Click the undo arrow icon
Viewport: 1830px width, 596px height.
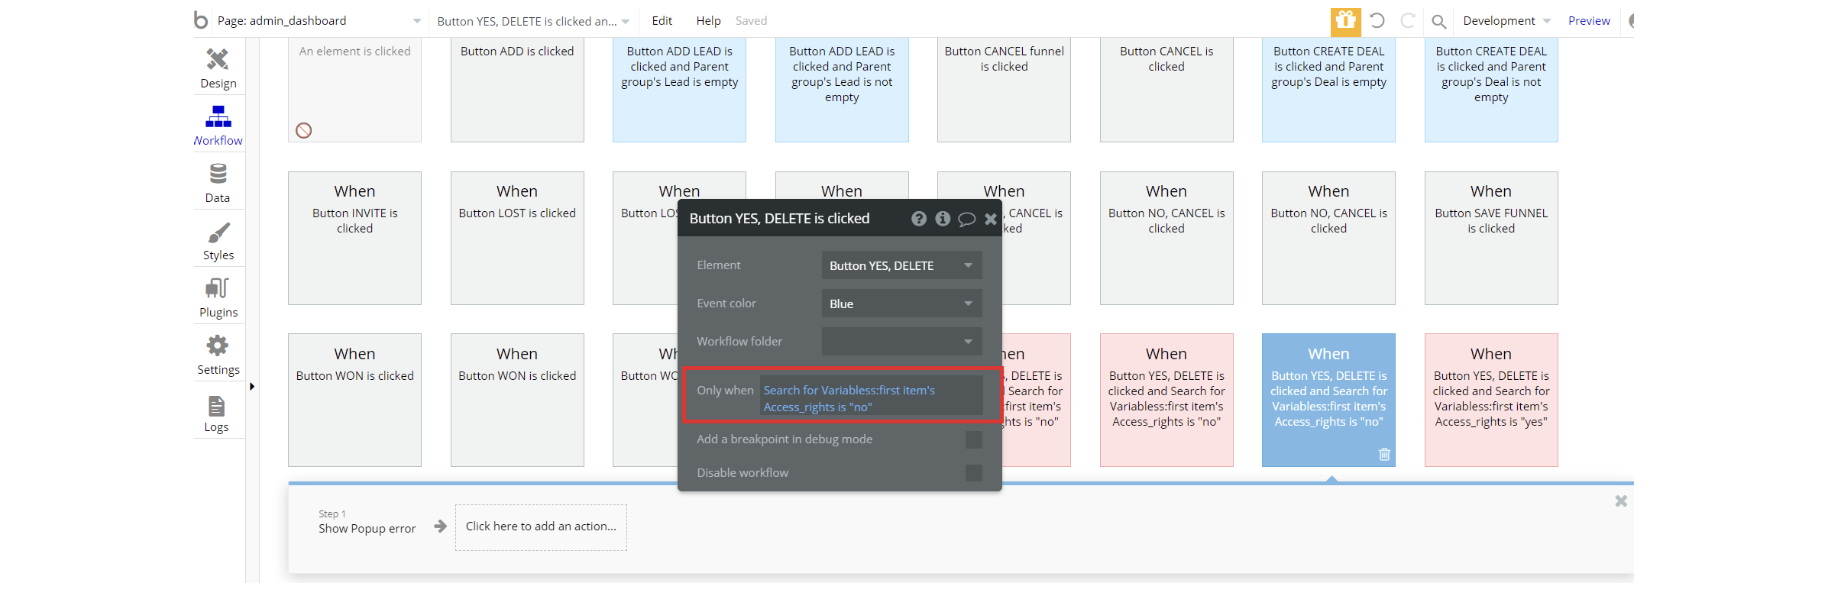coord(1377,21)
